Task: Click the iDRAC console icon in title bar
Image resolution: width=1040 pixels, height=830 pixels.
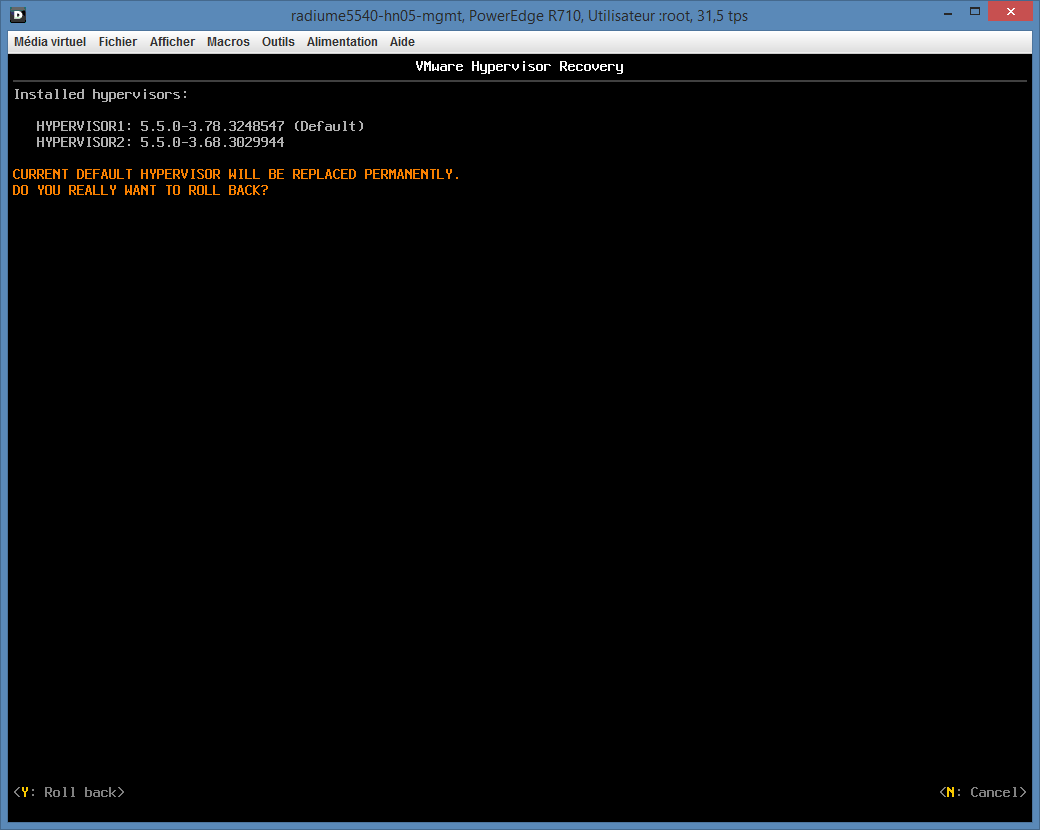Action: [17, 15]
